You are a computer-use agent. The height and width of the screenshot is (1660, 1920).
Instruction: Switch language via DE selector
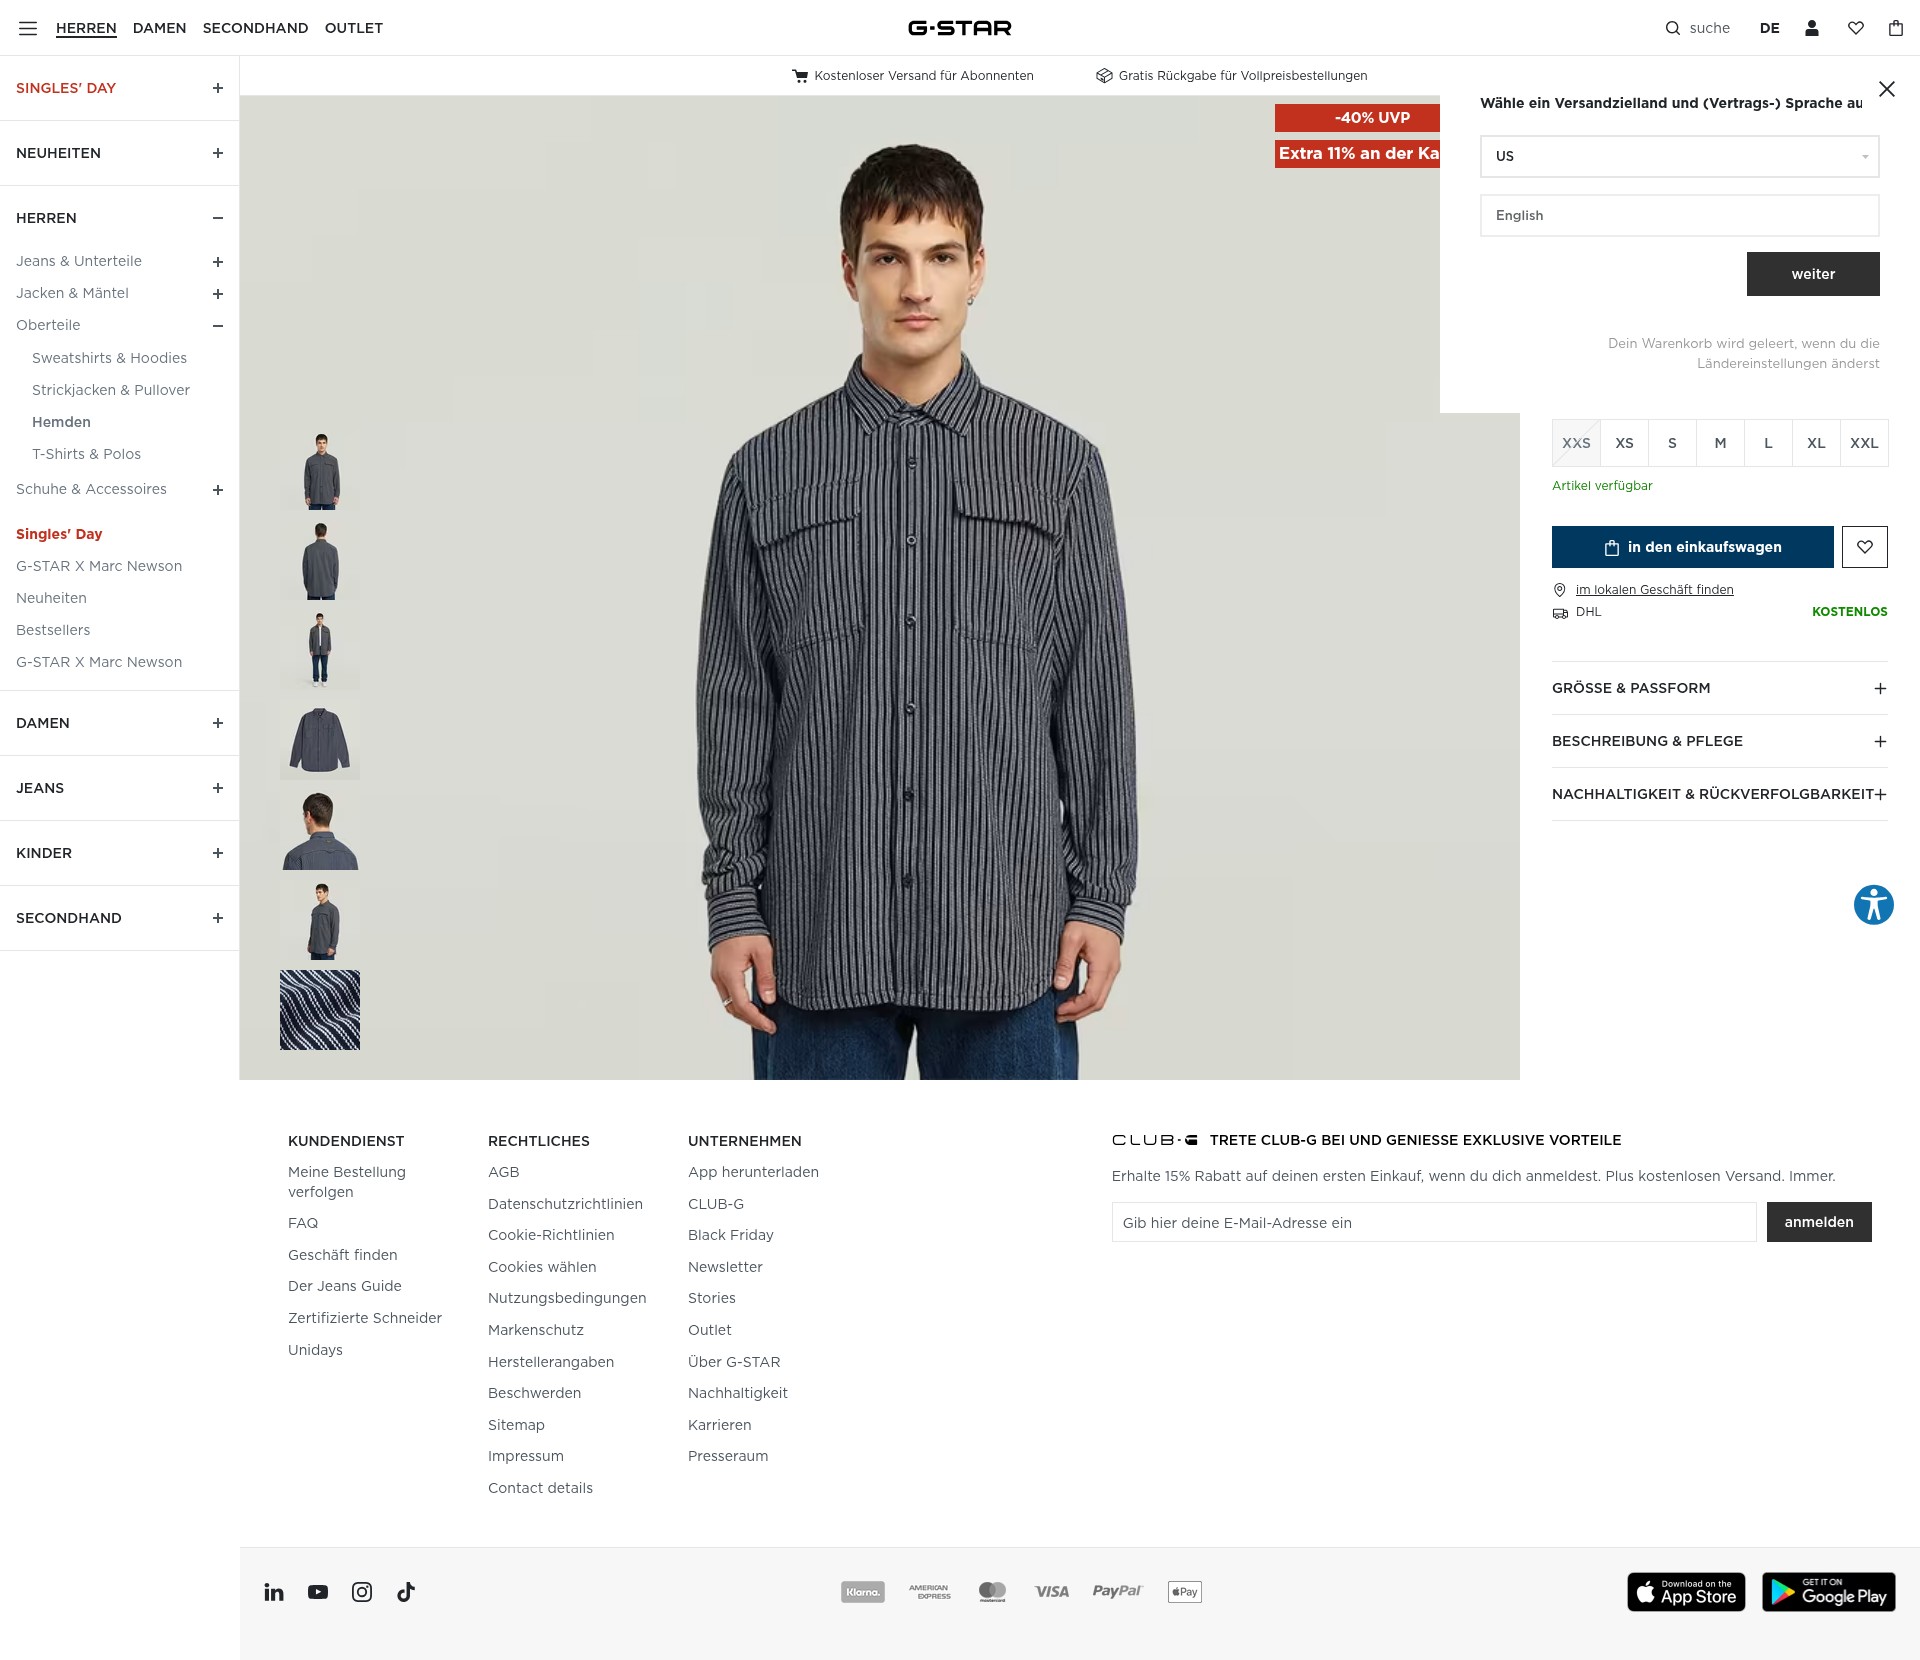tap(1769, 28)
